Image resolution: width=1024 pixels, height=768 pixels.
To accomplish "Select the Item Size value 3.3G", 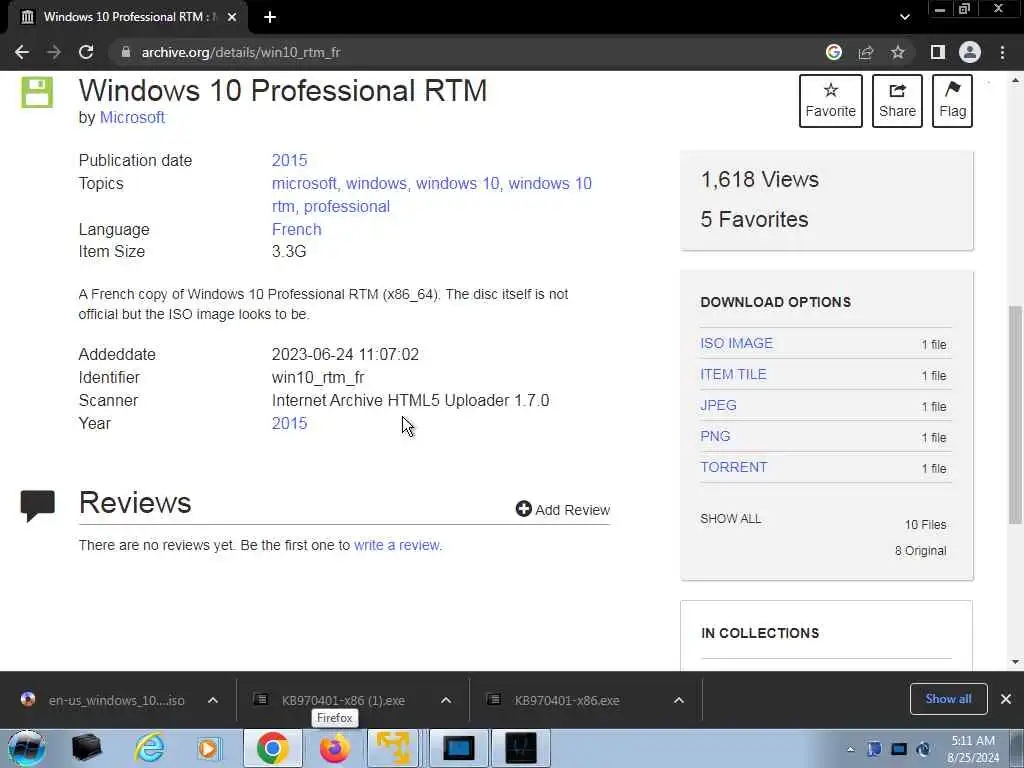I will [289, 252].
